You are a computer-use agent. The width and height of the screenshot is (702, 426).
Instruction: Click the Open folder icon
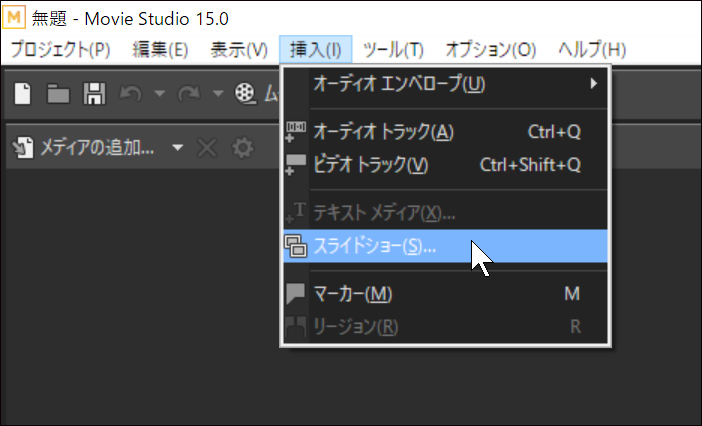(59, 94)
